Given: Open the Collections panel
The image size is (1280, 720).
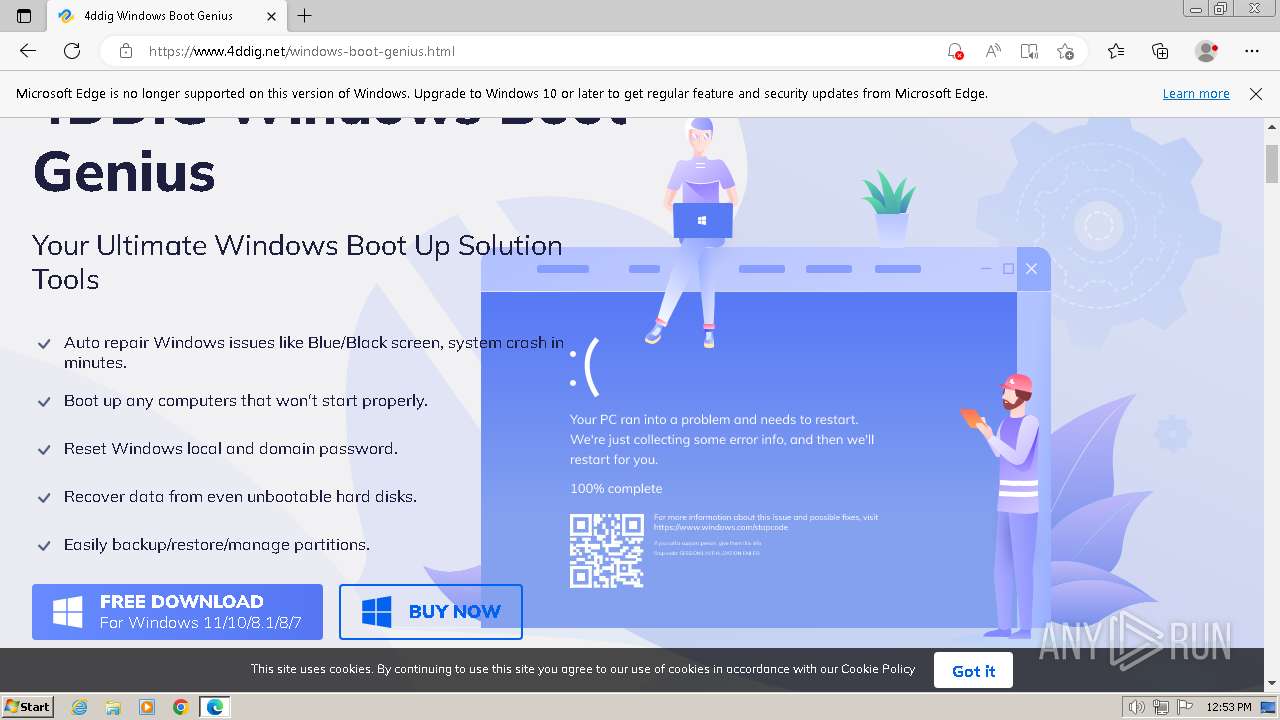Looking at the screenshot, I should point(1160,51).
